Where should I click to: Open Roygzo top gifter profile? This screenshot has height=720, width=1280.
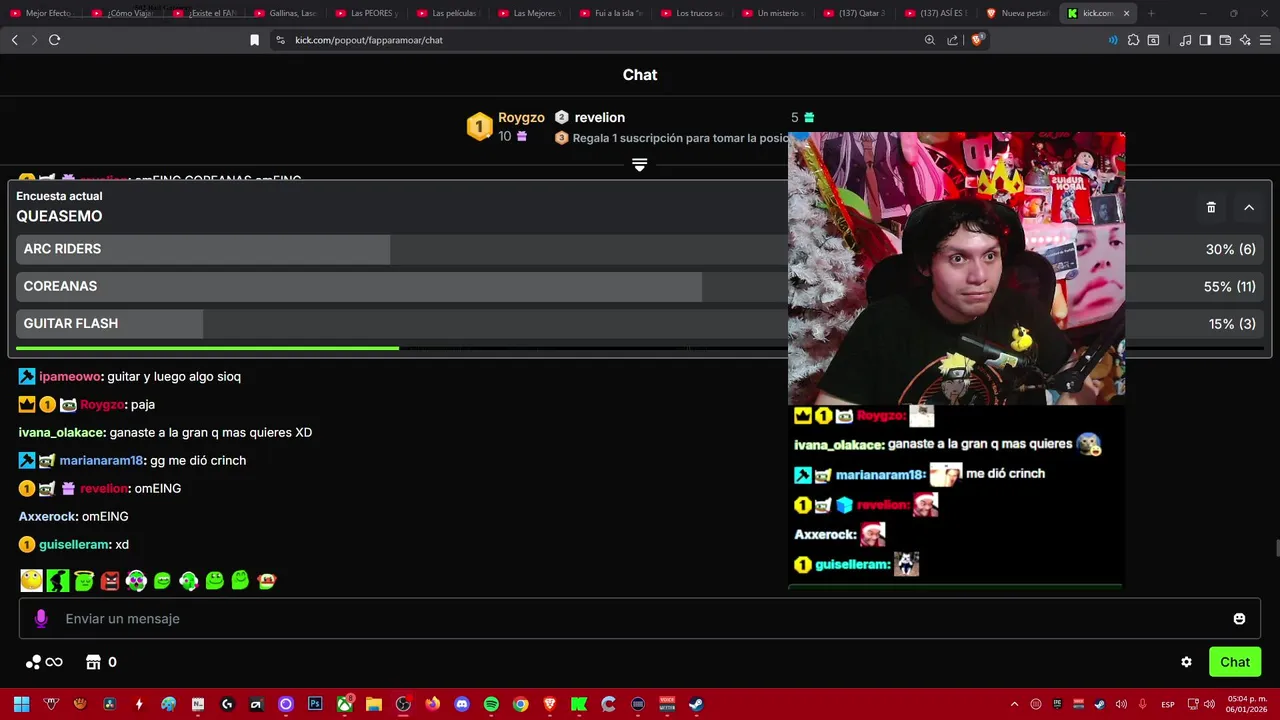click(521, 117)
